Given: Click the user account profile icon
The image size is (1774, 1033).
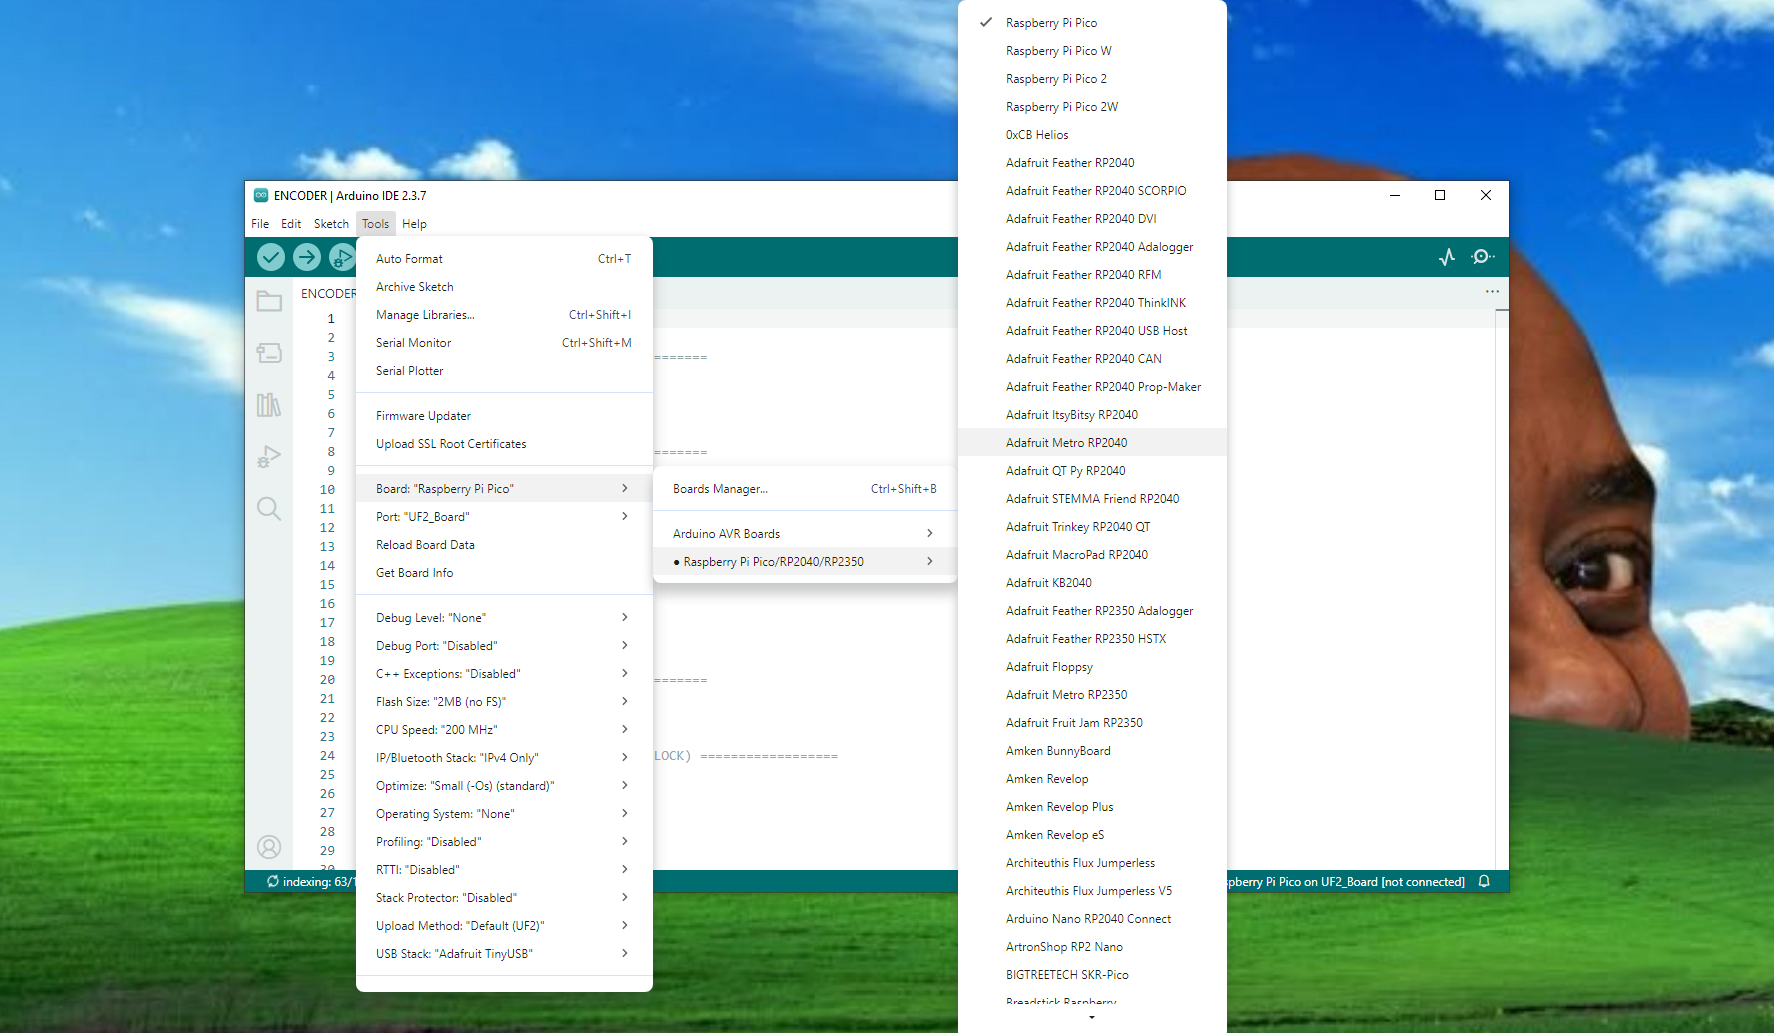Looking at the screenshot, I should pyautogui.click(x=269, y=847).
